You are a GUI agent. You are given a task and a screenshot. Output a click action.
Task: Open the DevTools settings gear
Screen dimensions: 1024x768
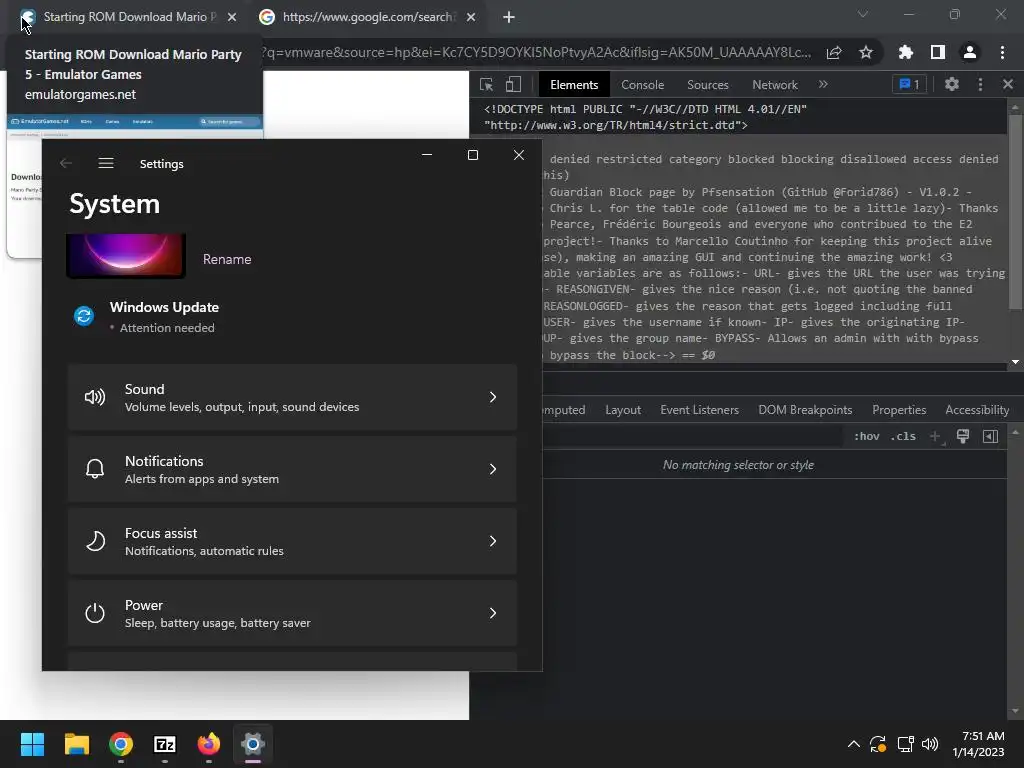[x=952, y=84]
